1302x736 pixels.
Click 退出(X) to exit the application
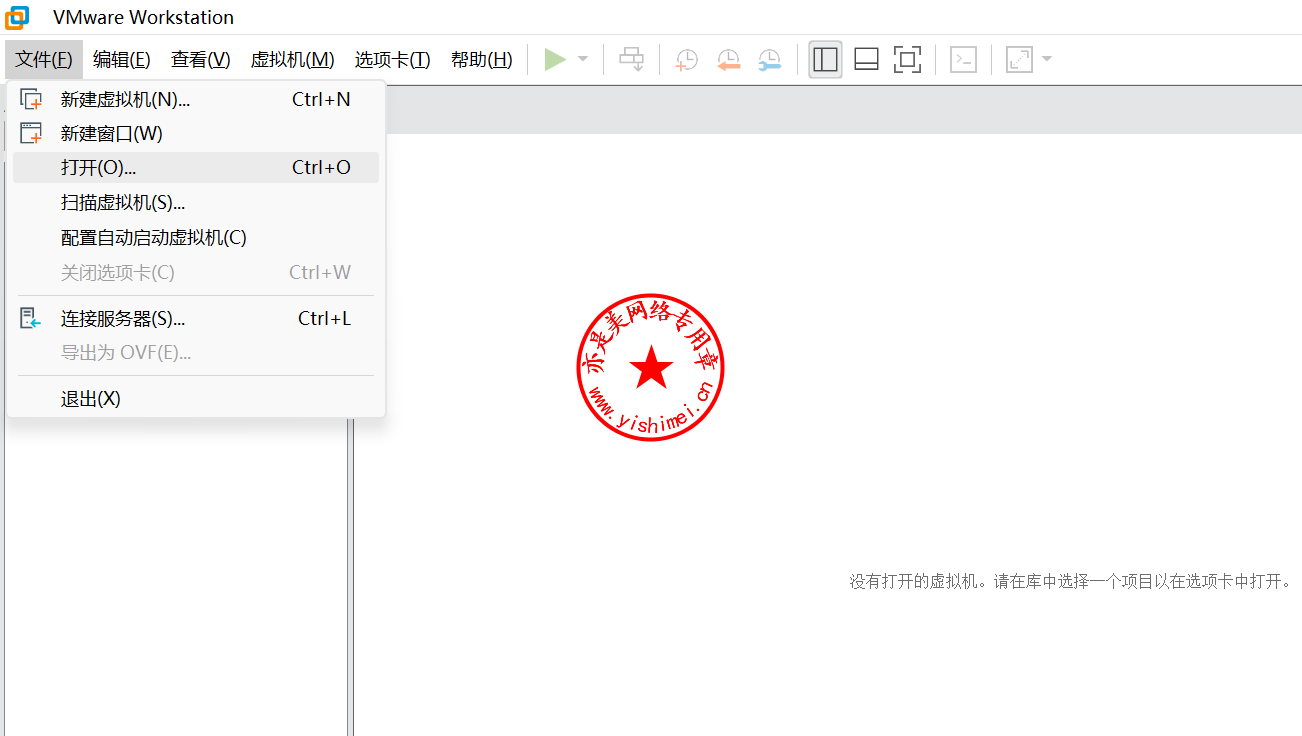point(90,399)
